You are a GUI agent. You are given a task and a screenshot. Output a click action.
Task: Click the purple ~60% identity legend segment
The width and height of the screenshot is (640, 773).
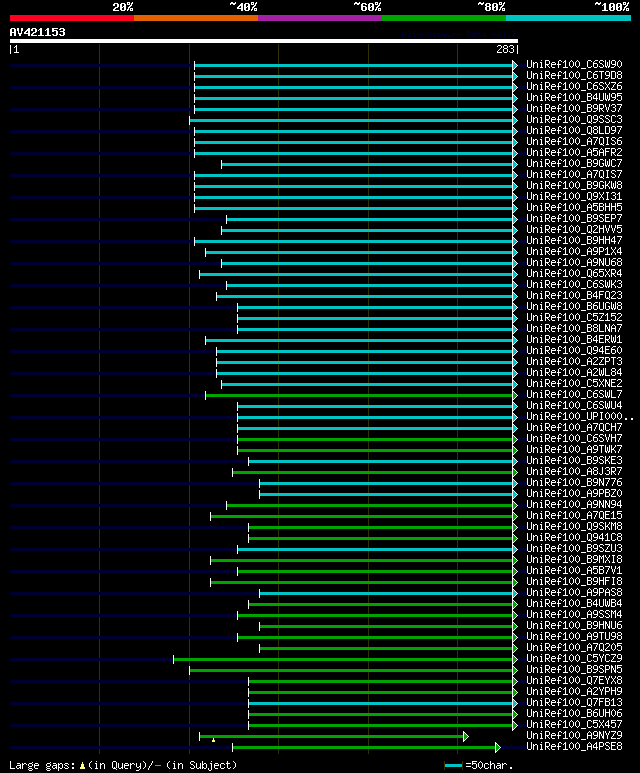320,18
